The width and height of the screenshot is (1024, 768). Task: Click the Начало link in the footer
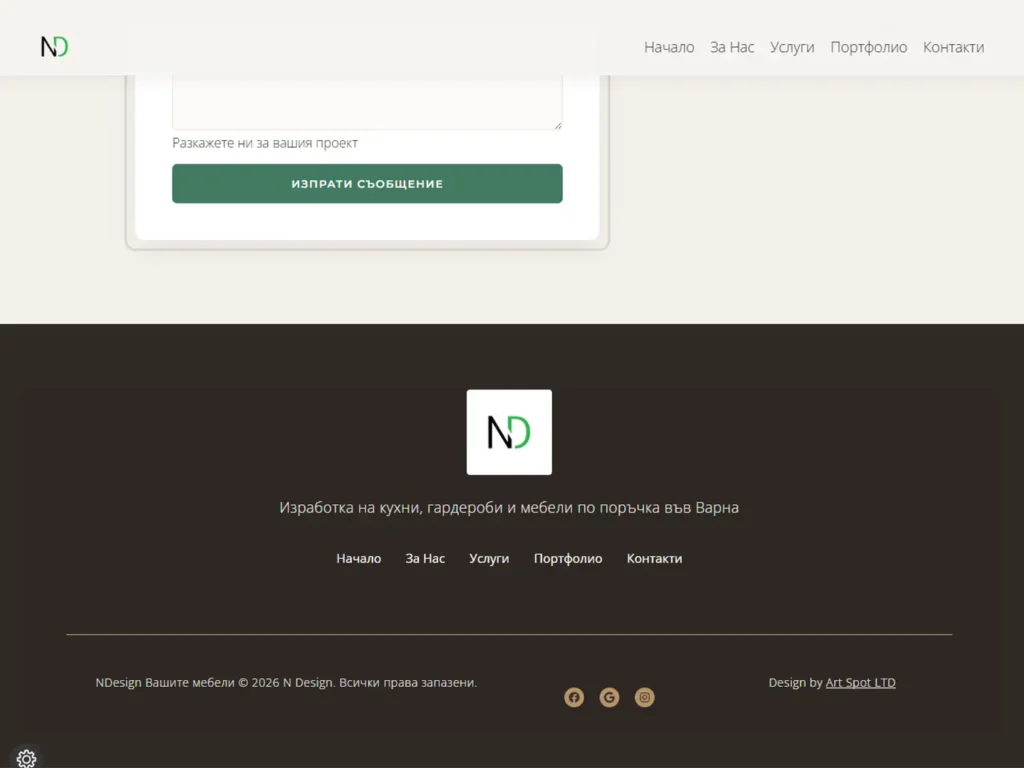point(358,559)
